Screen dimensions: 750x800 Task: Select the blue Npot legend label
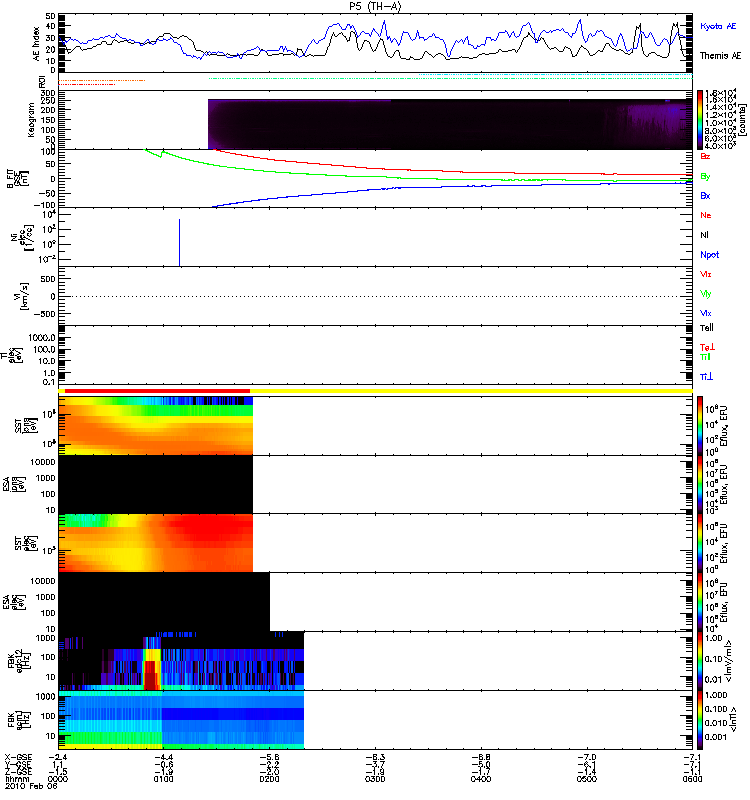click(x=710, y=255)
